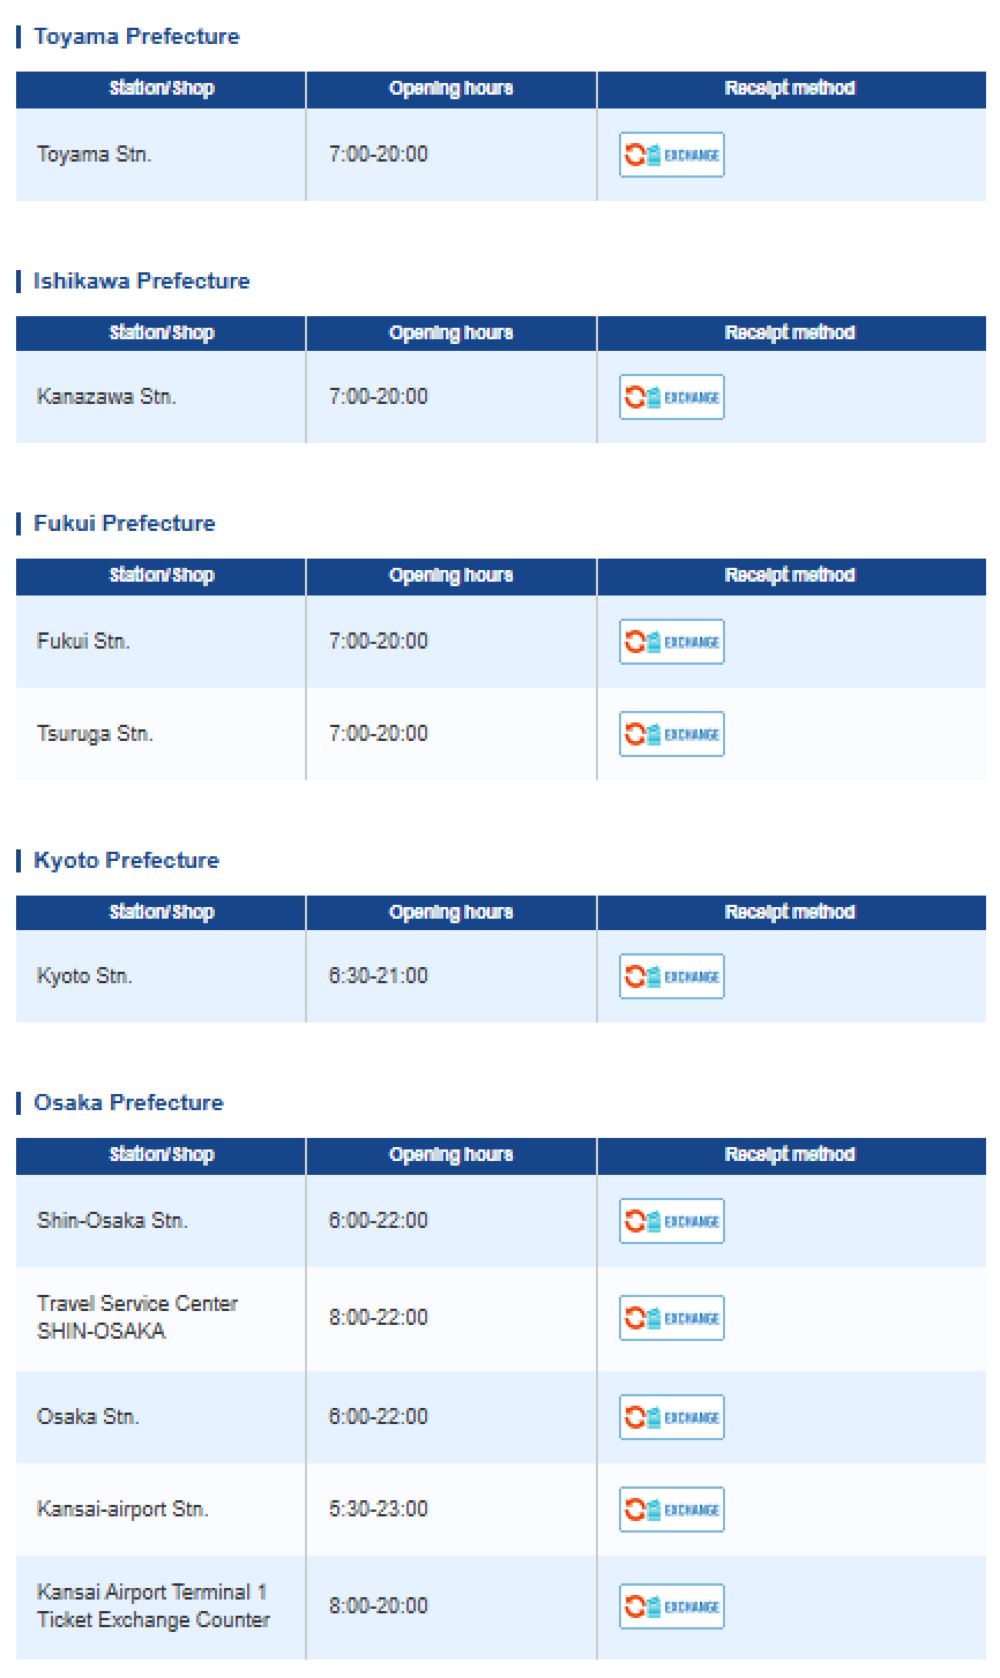Click the Fukui Prefecture section title

point(124,523)
